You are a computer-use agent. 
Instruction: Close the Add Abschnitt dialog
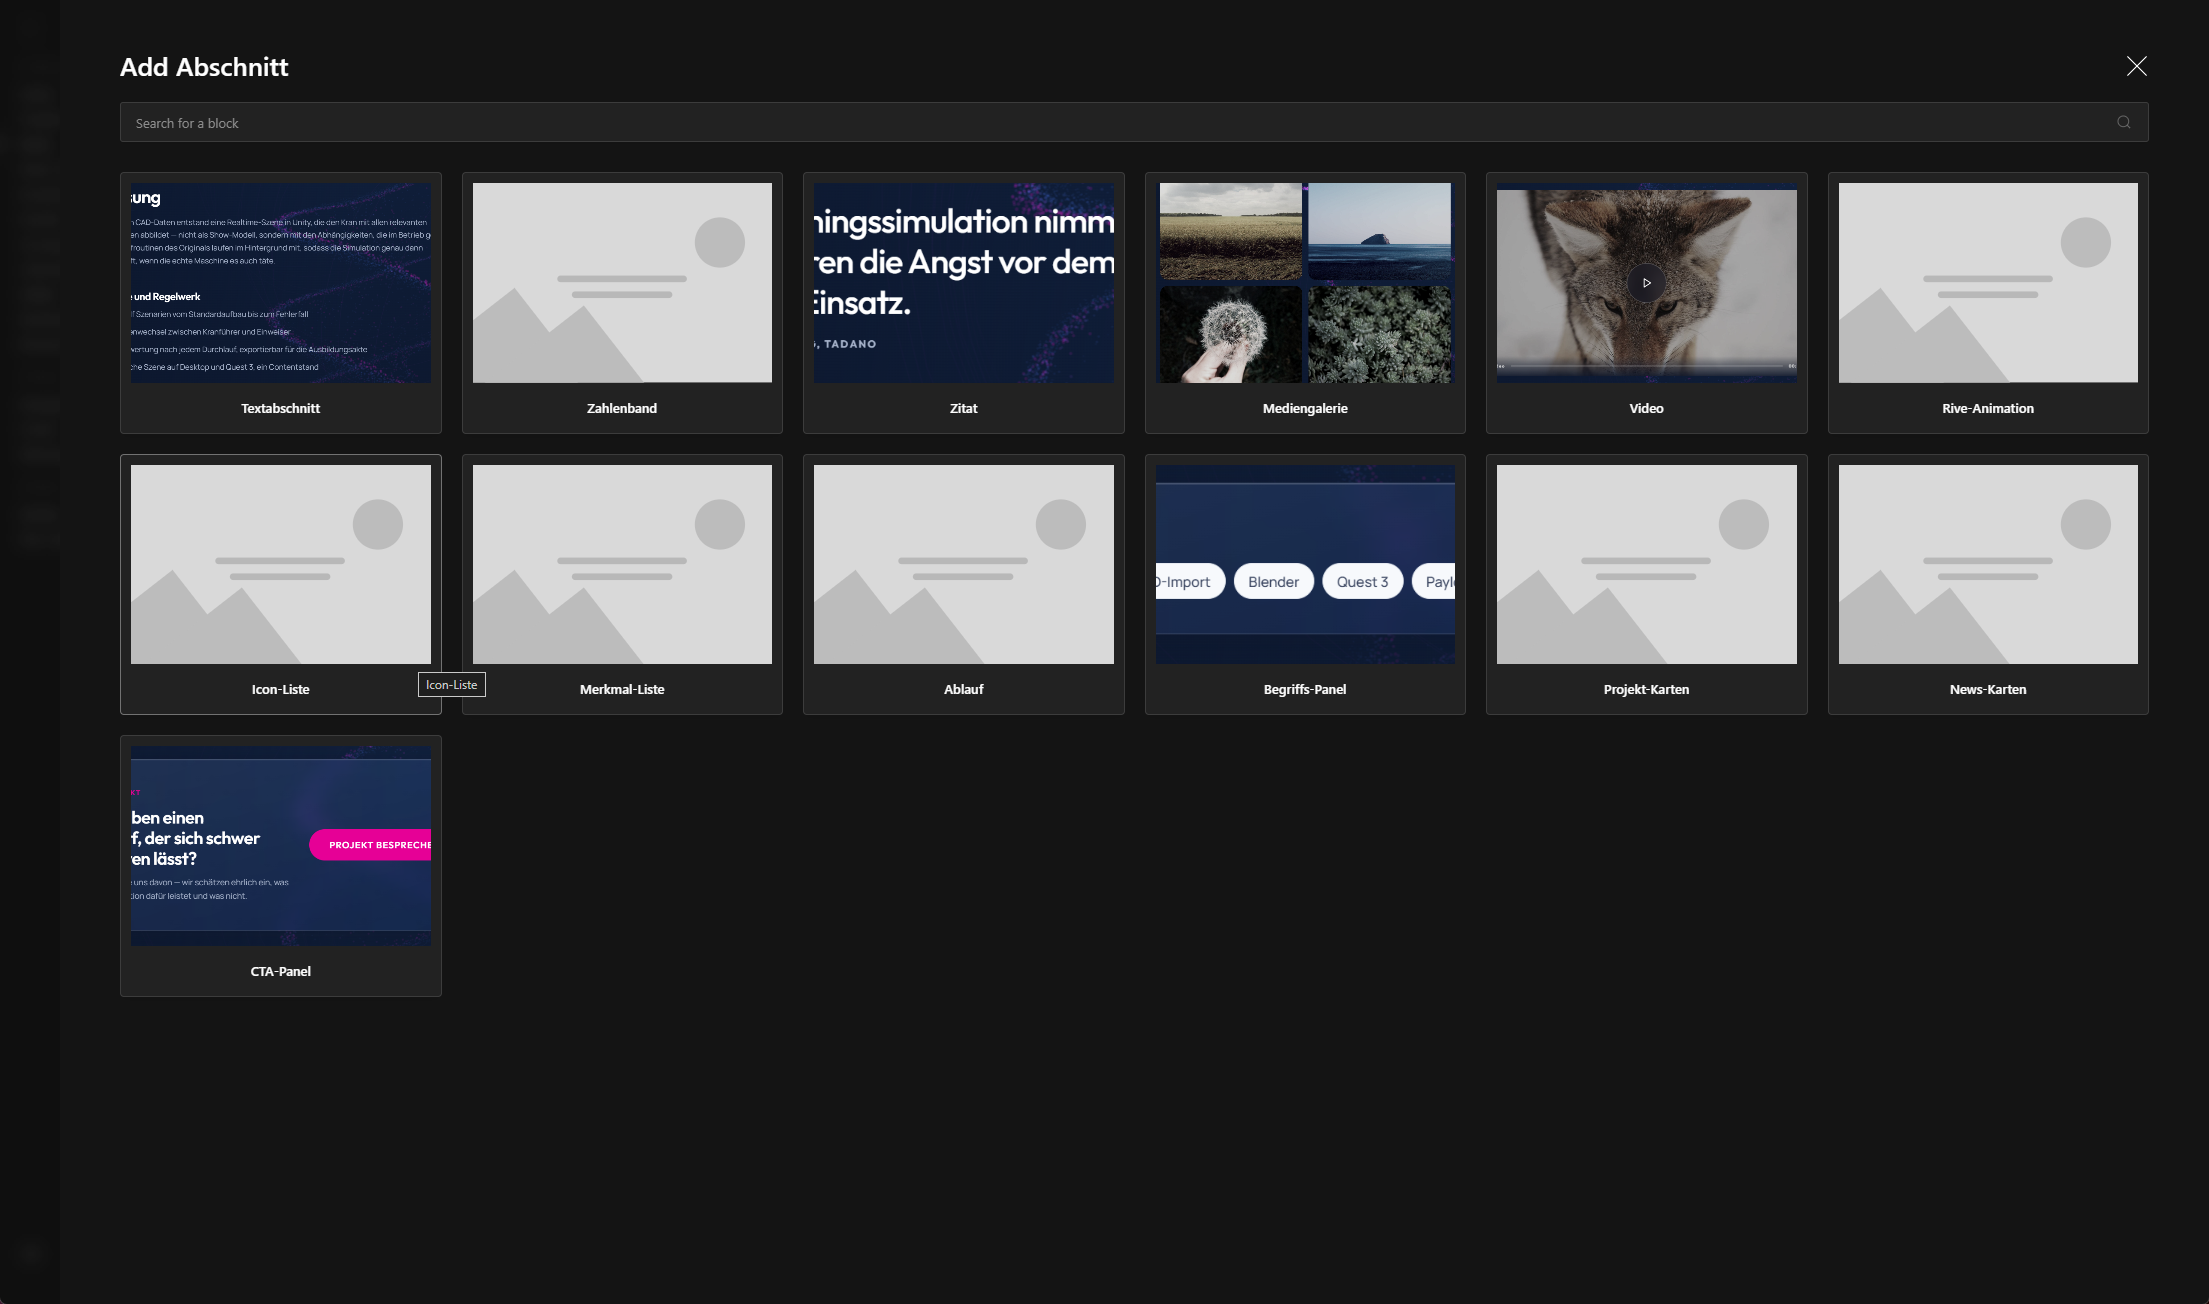point(2136,66)
